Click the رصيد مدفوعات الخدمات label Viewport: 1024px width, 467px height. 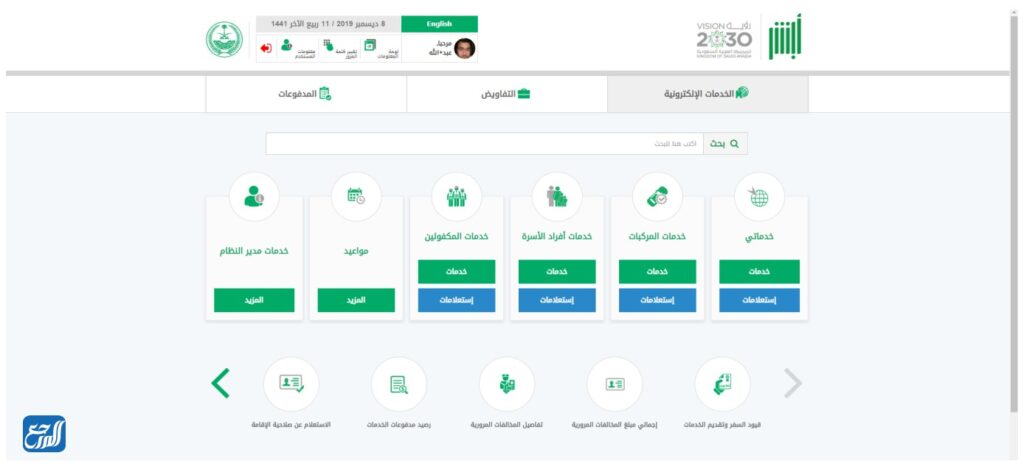(x=399, y=425)
